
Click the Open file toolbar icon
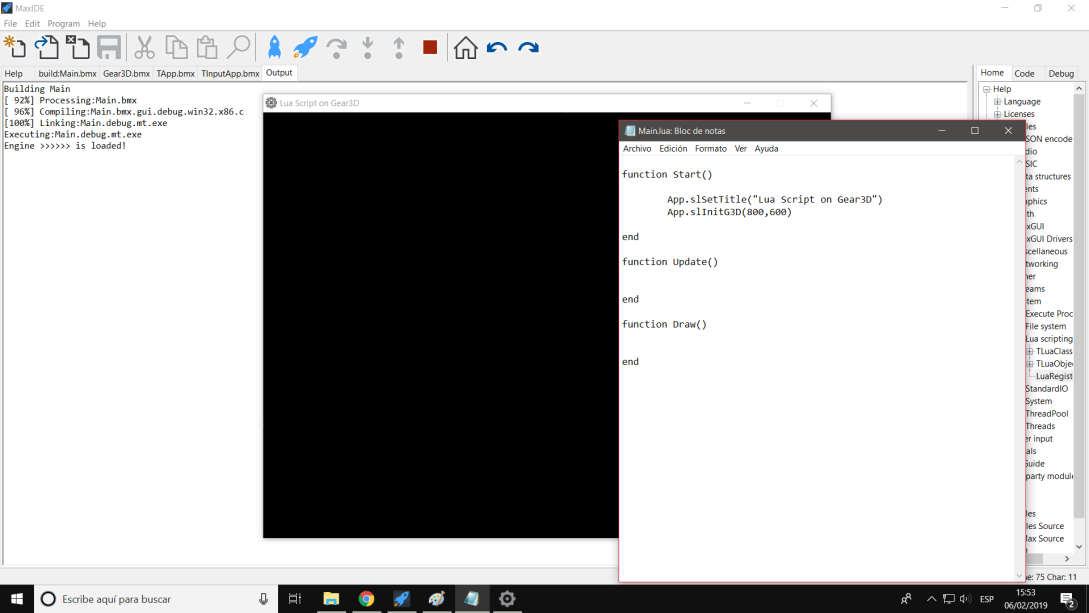click(47, 47)
